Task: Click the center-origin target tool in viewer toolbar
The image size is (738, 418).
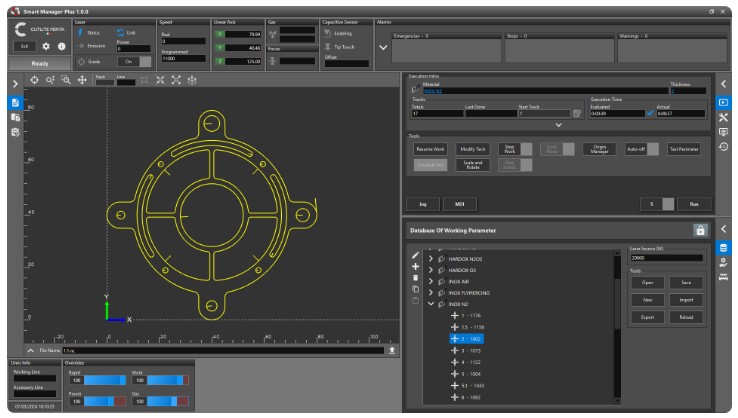Action: pos(34,80)
